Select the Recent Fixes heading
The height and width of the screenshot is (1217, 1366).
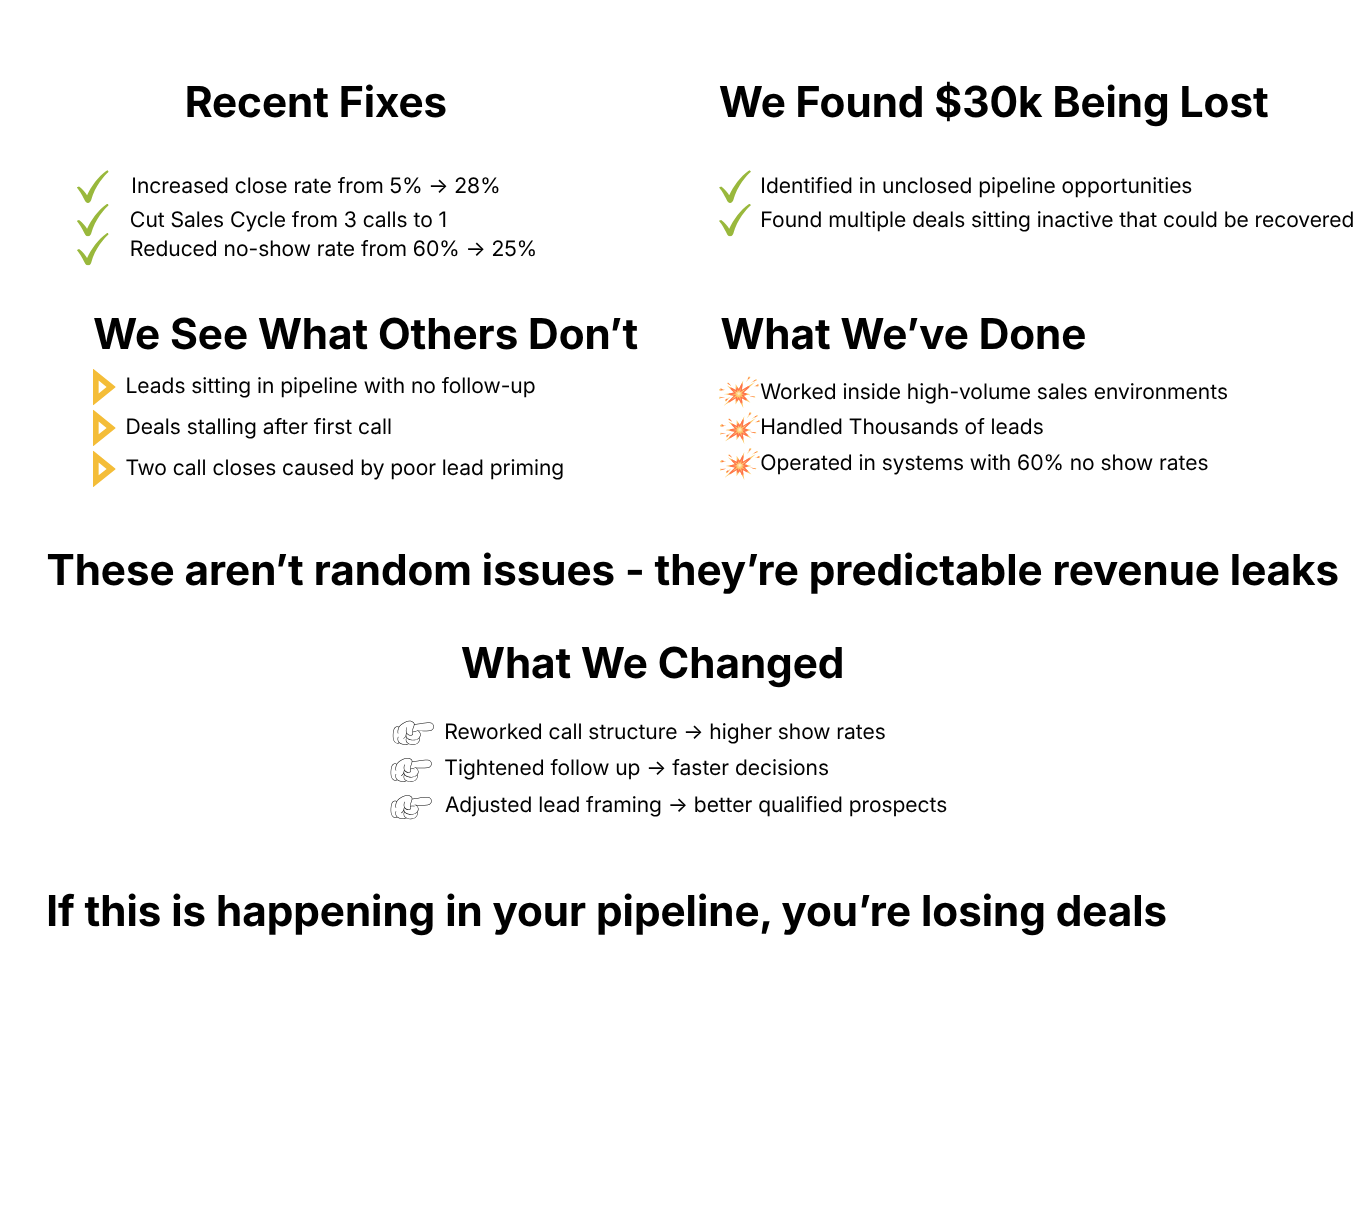(x=315, y=103)
